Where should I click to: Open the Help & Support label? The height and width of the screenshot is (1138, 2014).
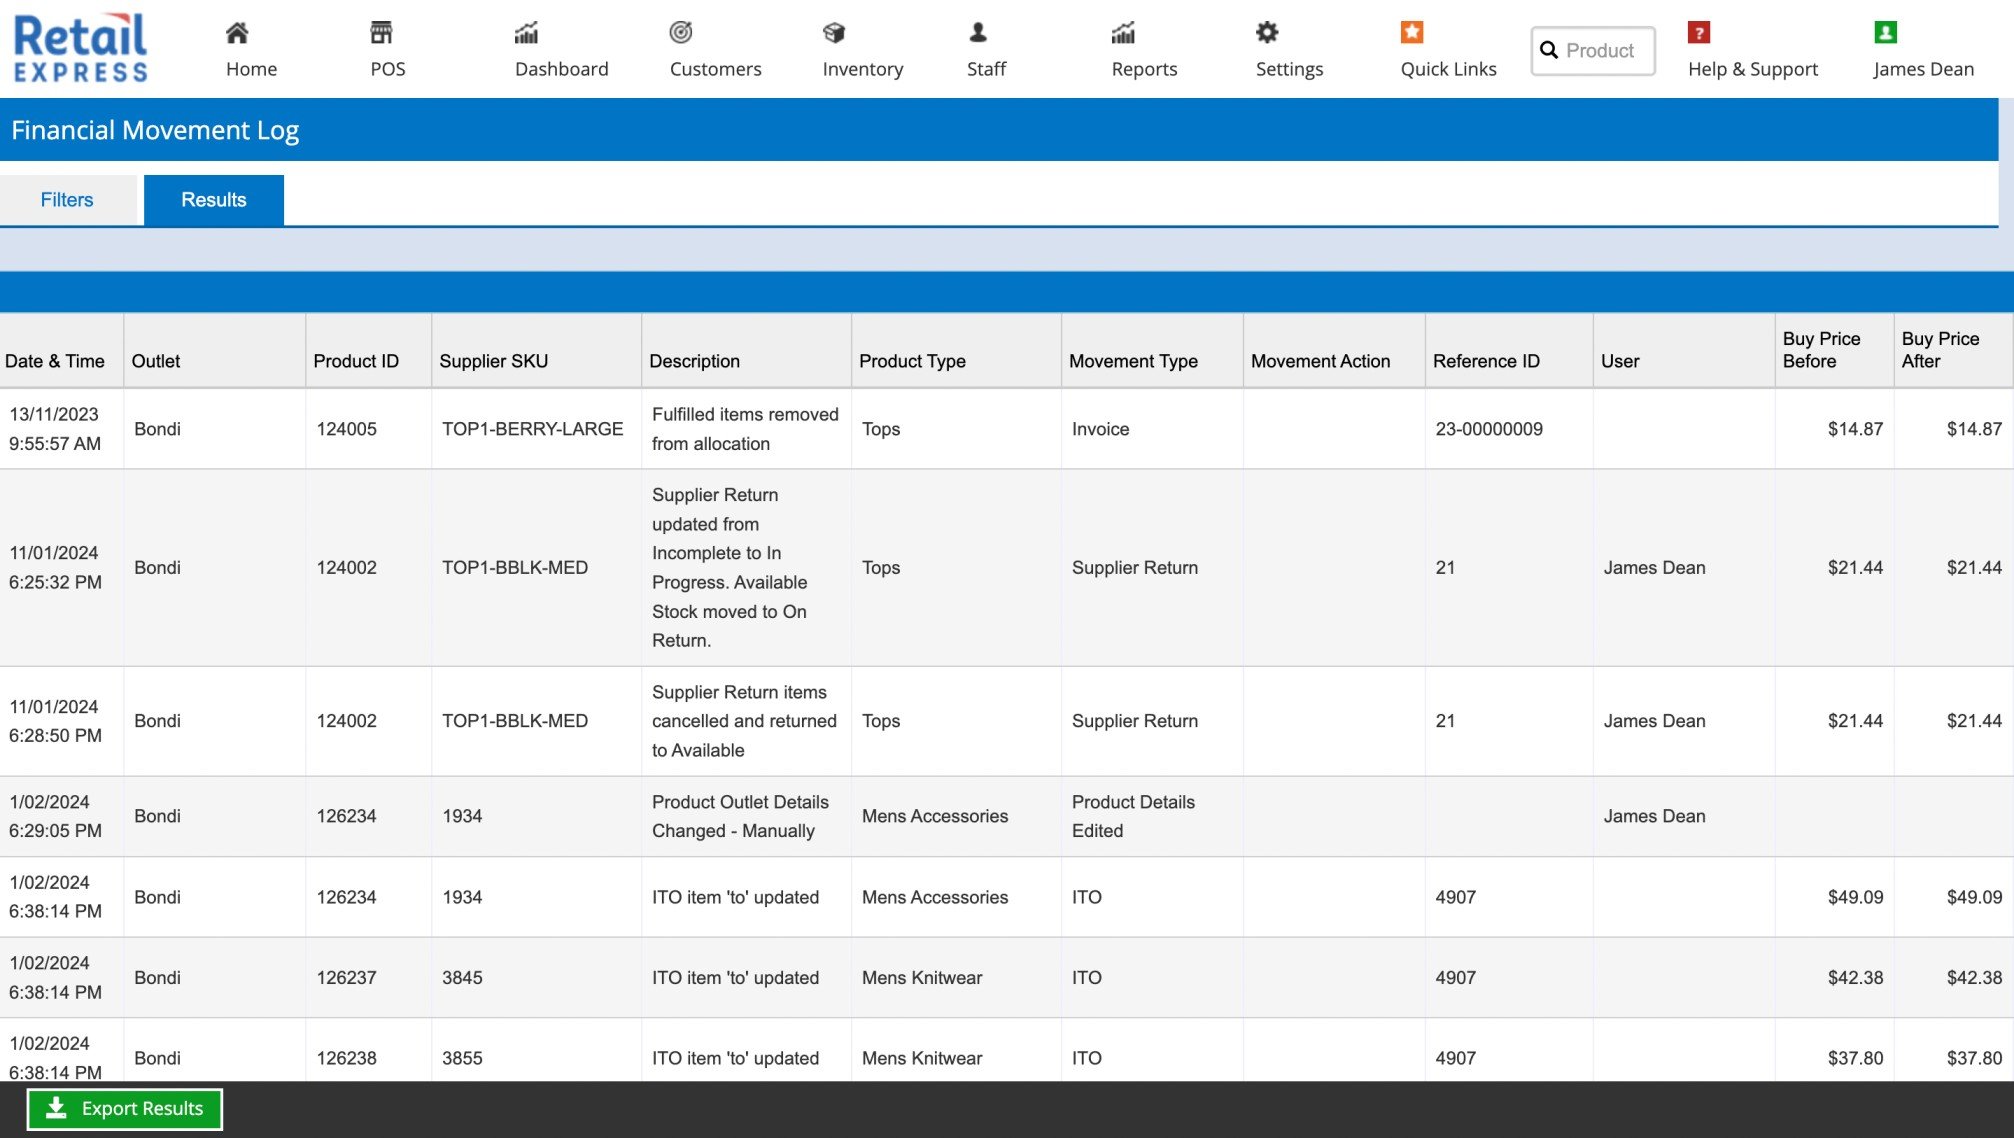pyautogui.click(x=1752, y=69)
